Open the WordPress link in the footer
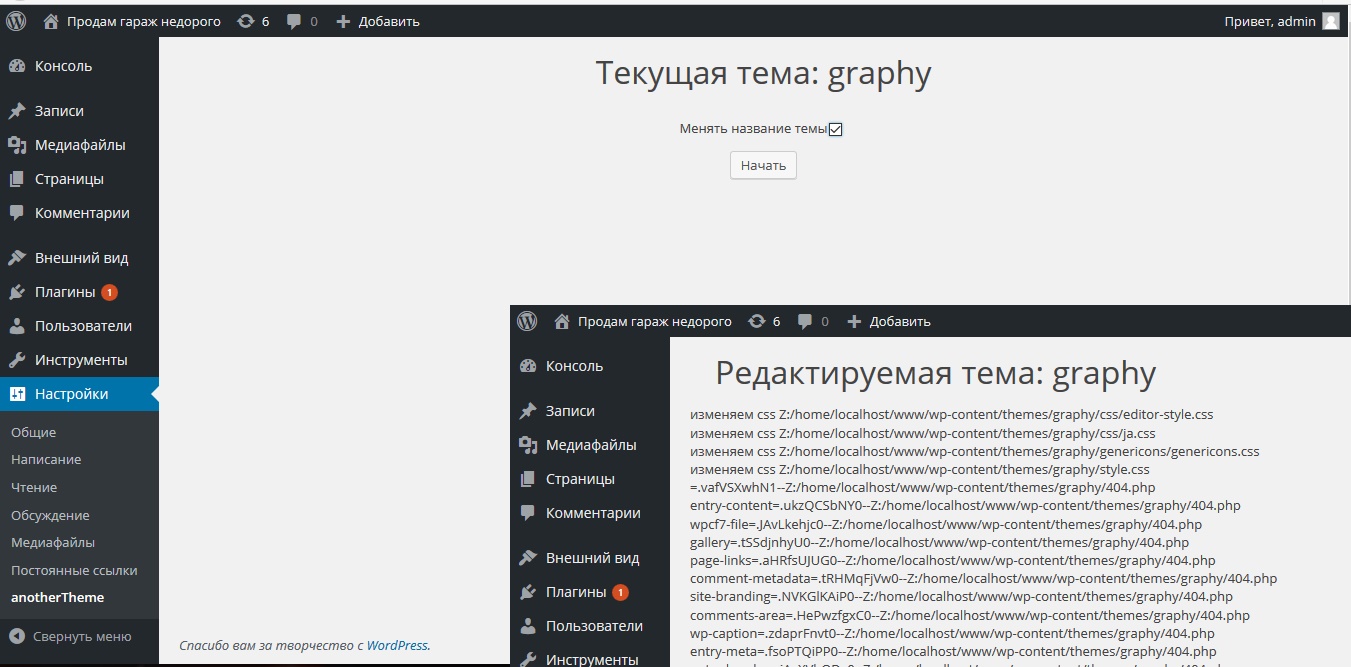 [x=397, y=646]
